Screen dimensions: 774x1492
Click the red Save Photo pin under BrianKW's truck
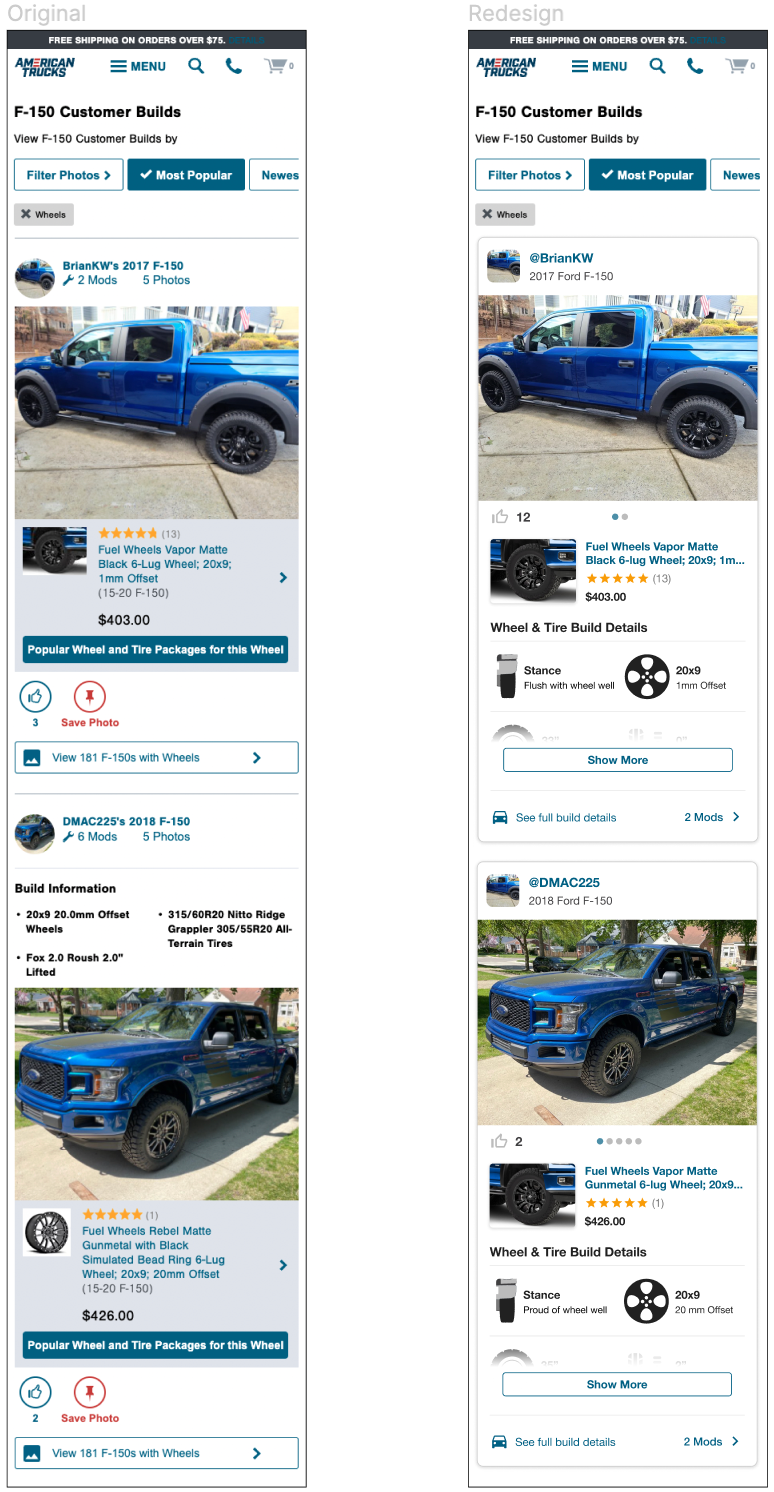coord(90,696)
